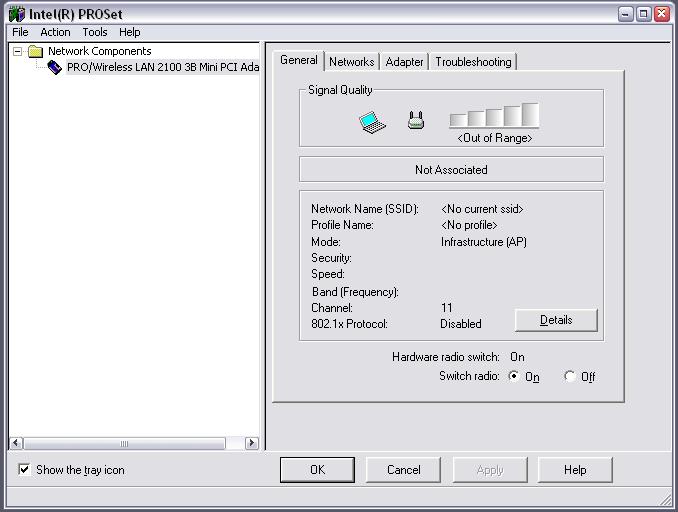Click the laptop icon in Signal Quality
Image resolution: width=678 pixels, height=512 pixels.
click(x=372, y=122)
